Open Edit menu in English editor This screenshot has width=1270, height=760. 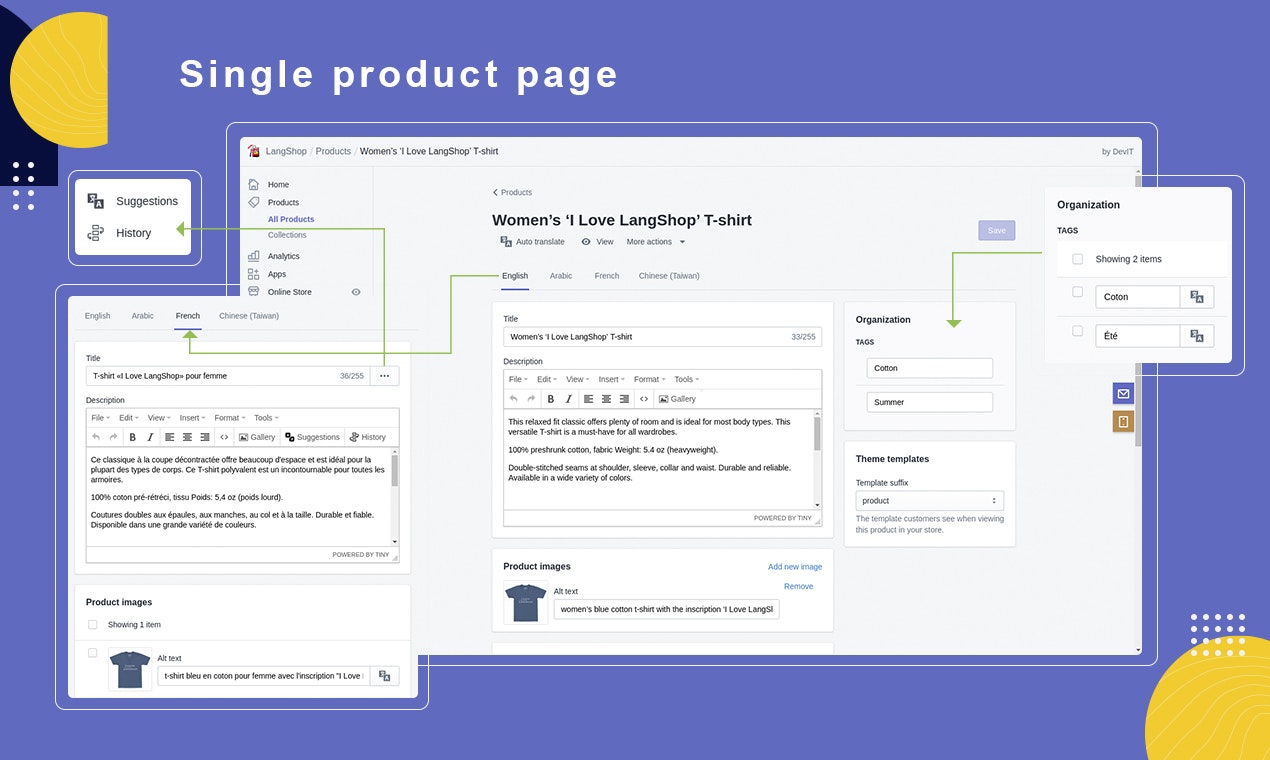[546, 379]
